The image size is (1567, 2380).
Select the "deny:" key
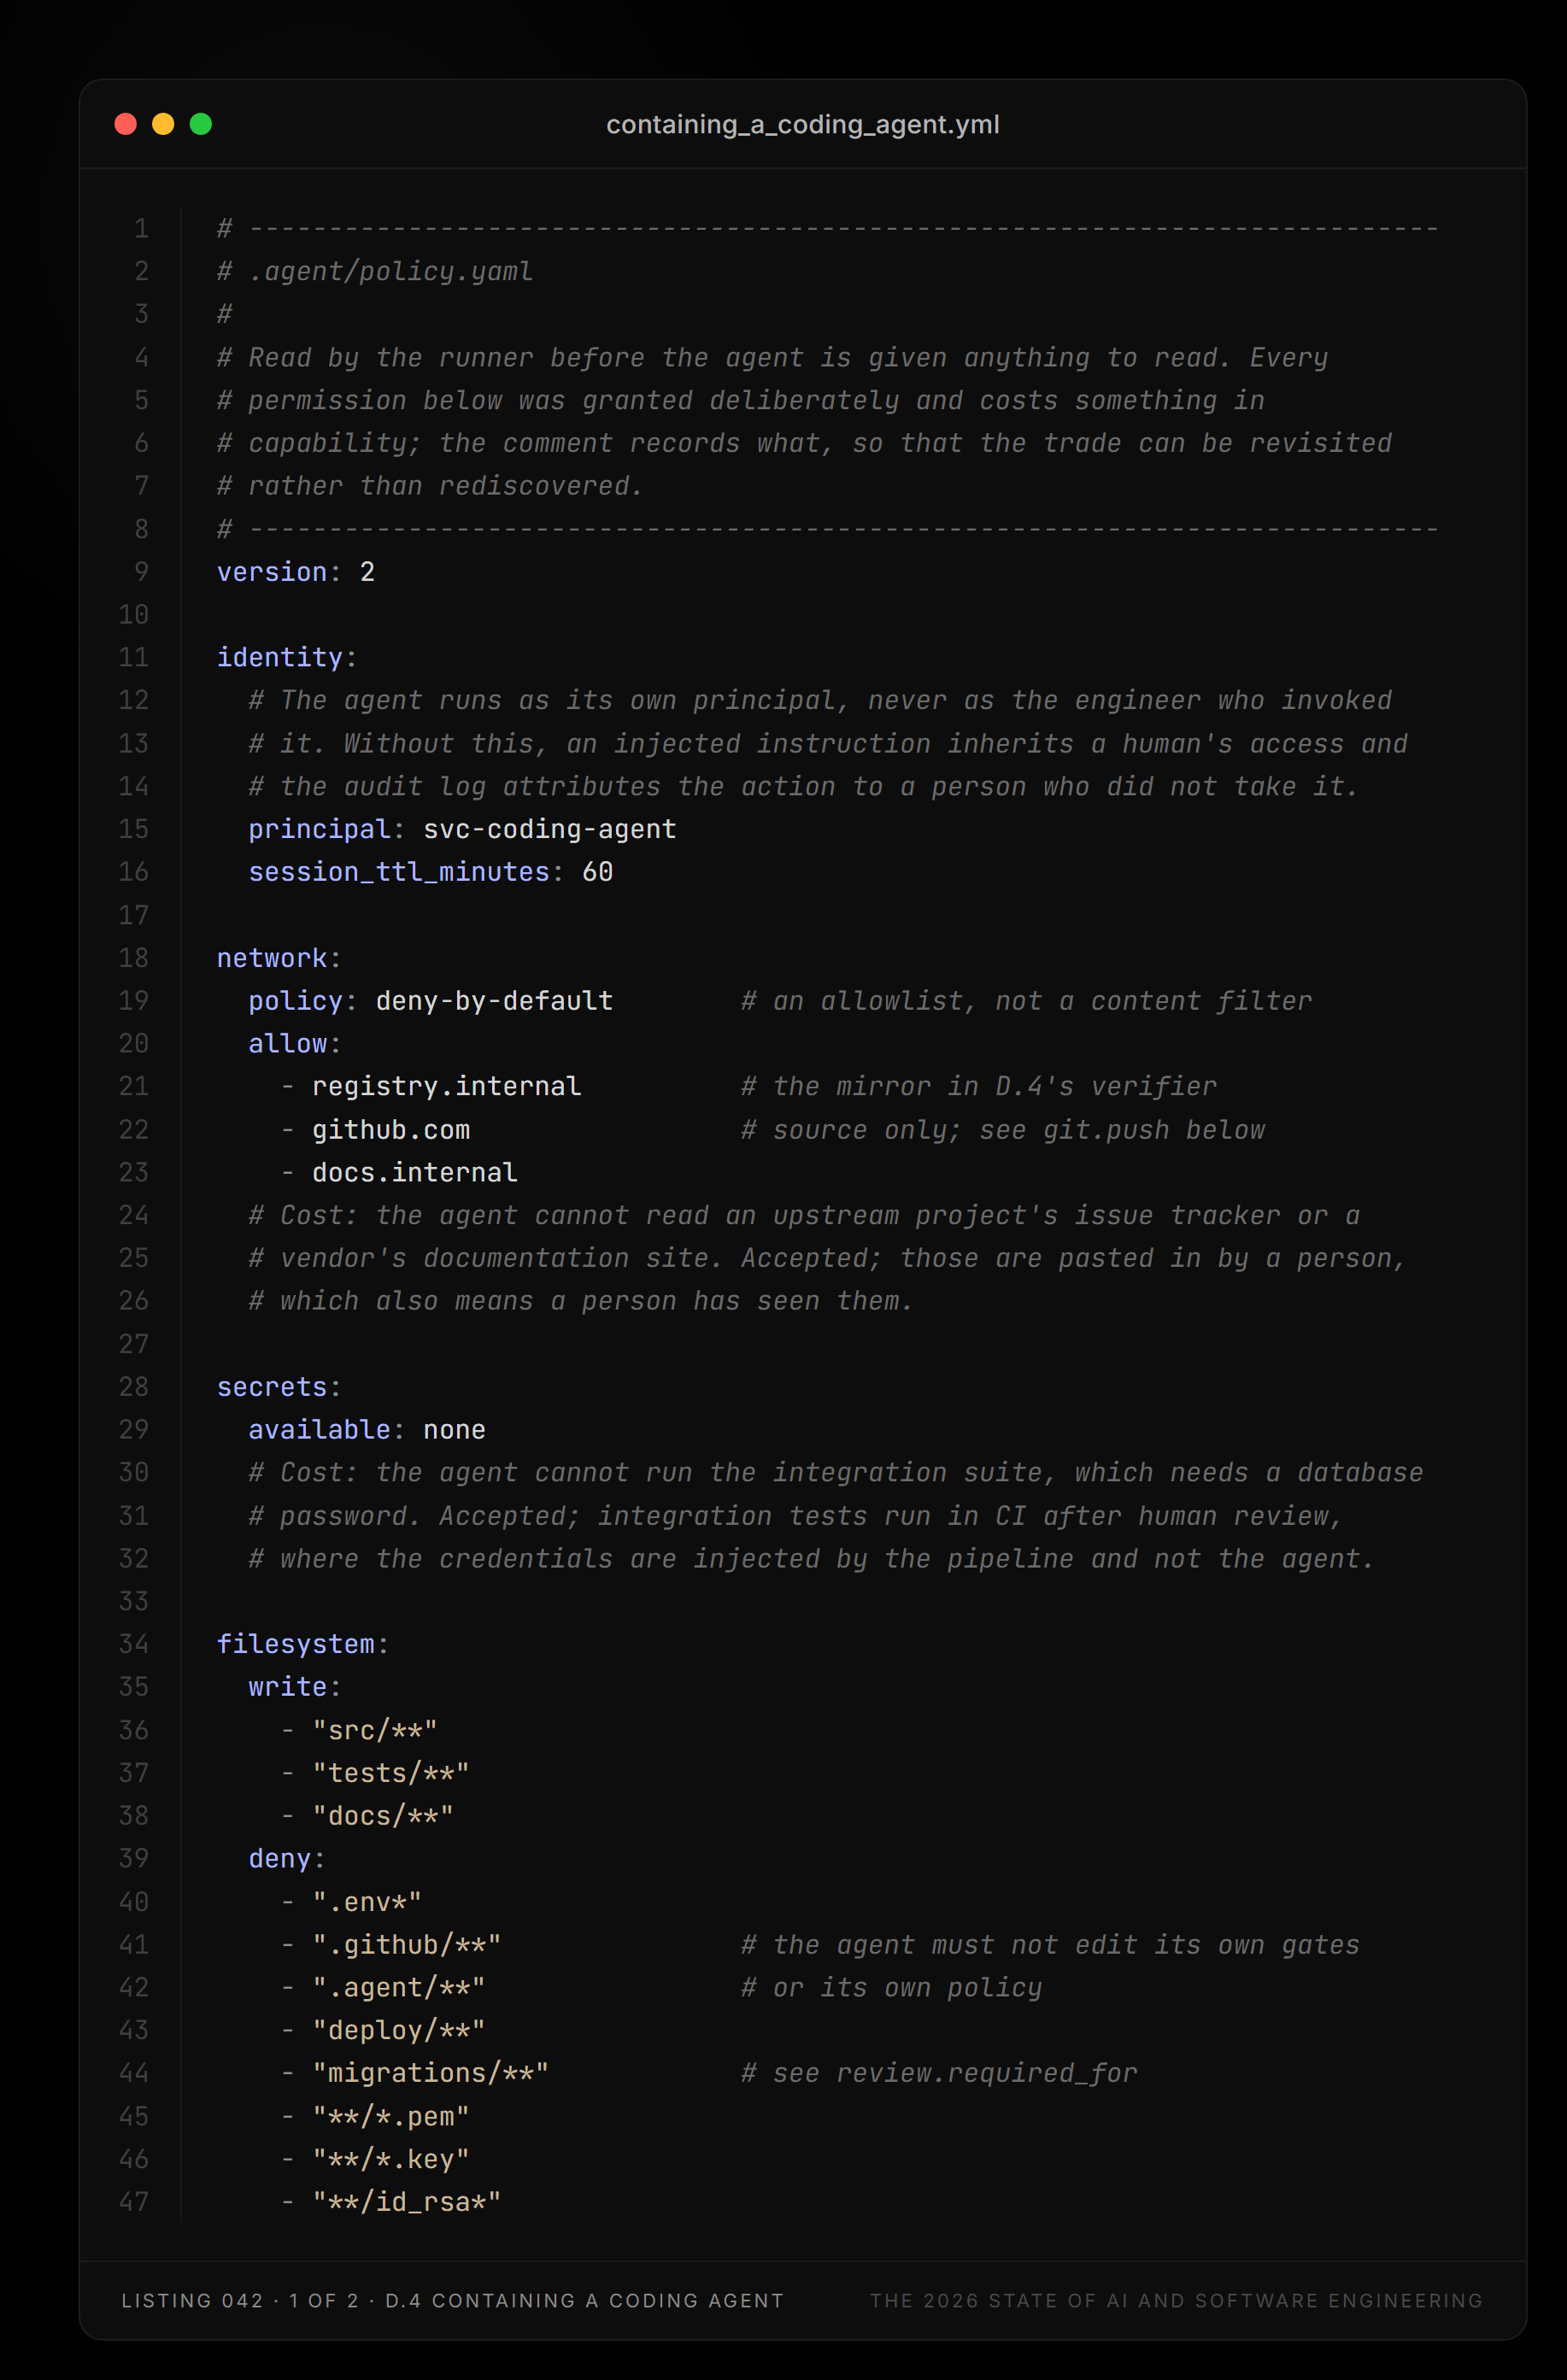coord(287,1859)
